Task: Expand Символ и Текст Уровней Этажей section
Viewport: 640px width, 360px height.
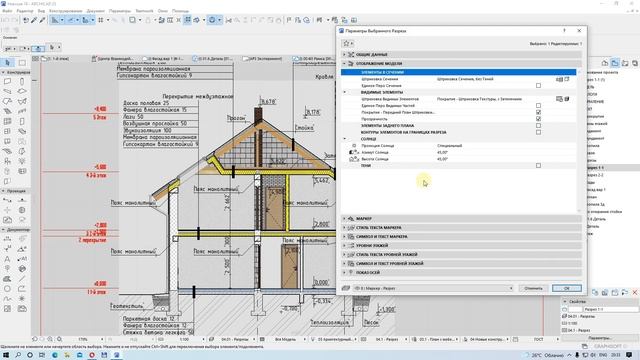Action: click(x=461, y=264)
